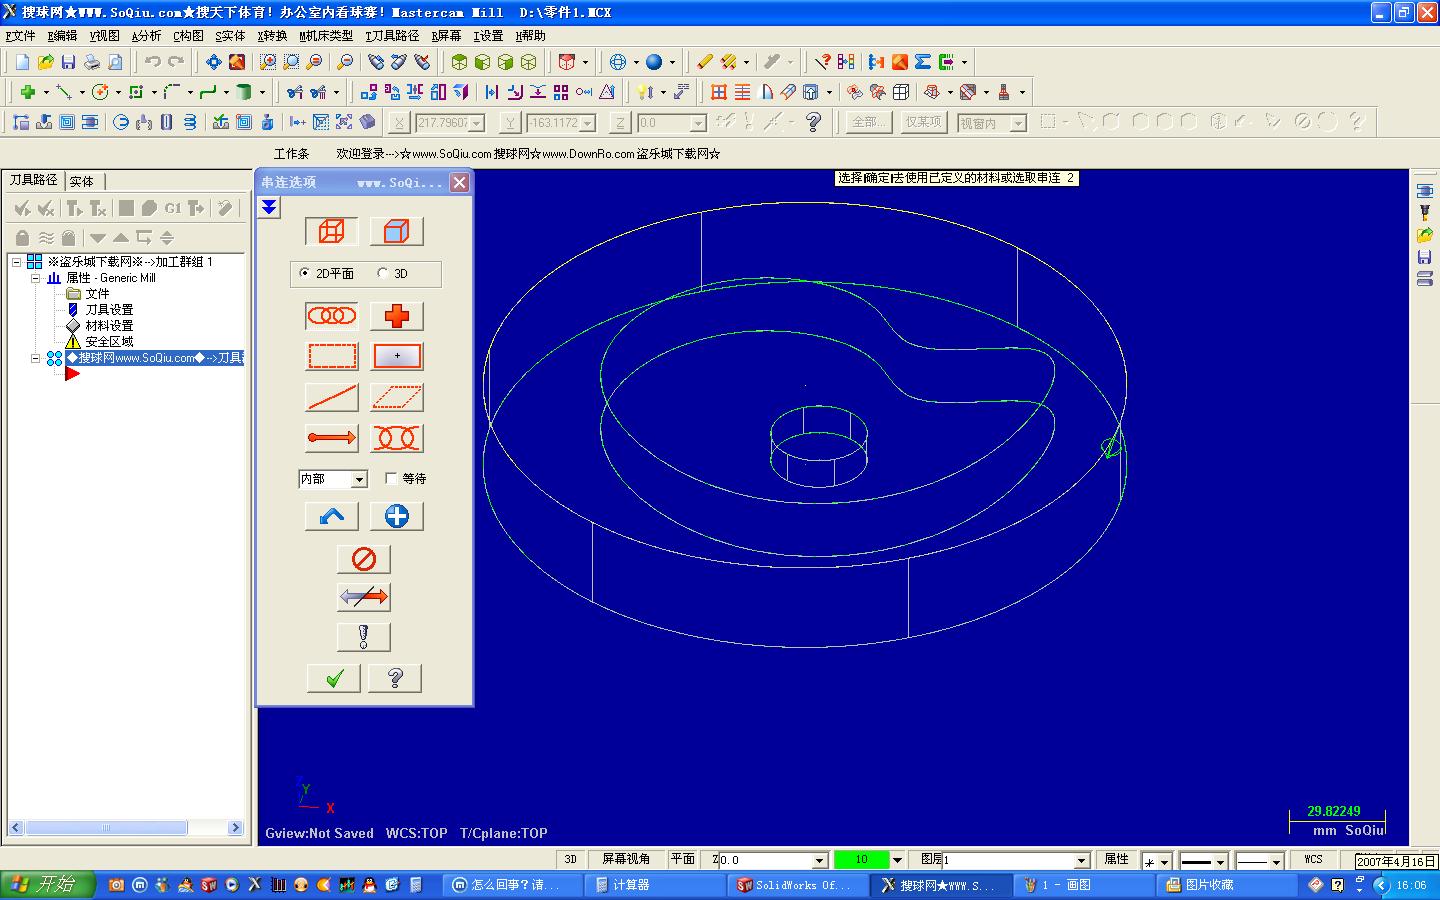Open the A分析 menu

(x=146, y=36)
